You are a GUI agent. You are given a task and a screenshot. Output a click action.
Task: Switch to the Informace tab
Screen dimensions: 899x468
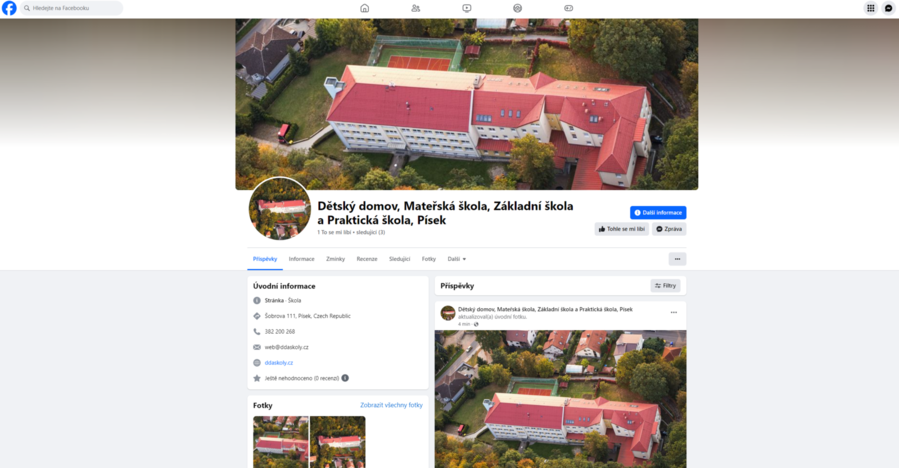[x=302, y=259]
